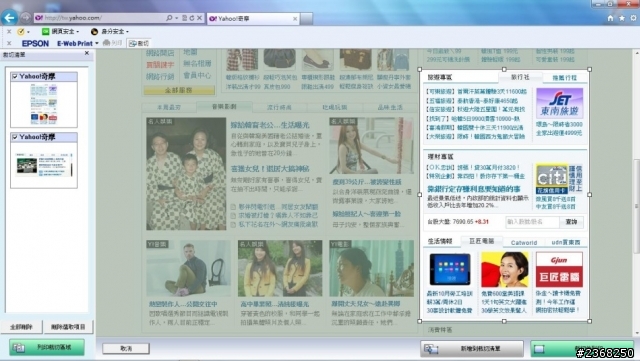The width and height of the screenshot is (640, 361).
Task: Open favorites star icon
Action: 622,18
